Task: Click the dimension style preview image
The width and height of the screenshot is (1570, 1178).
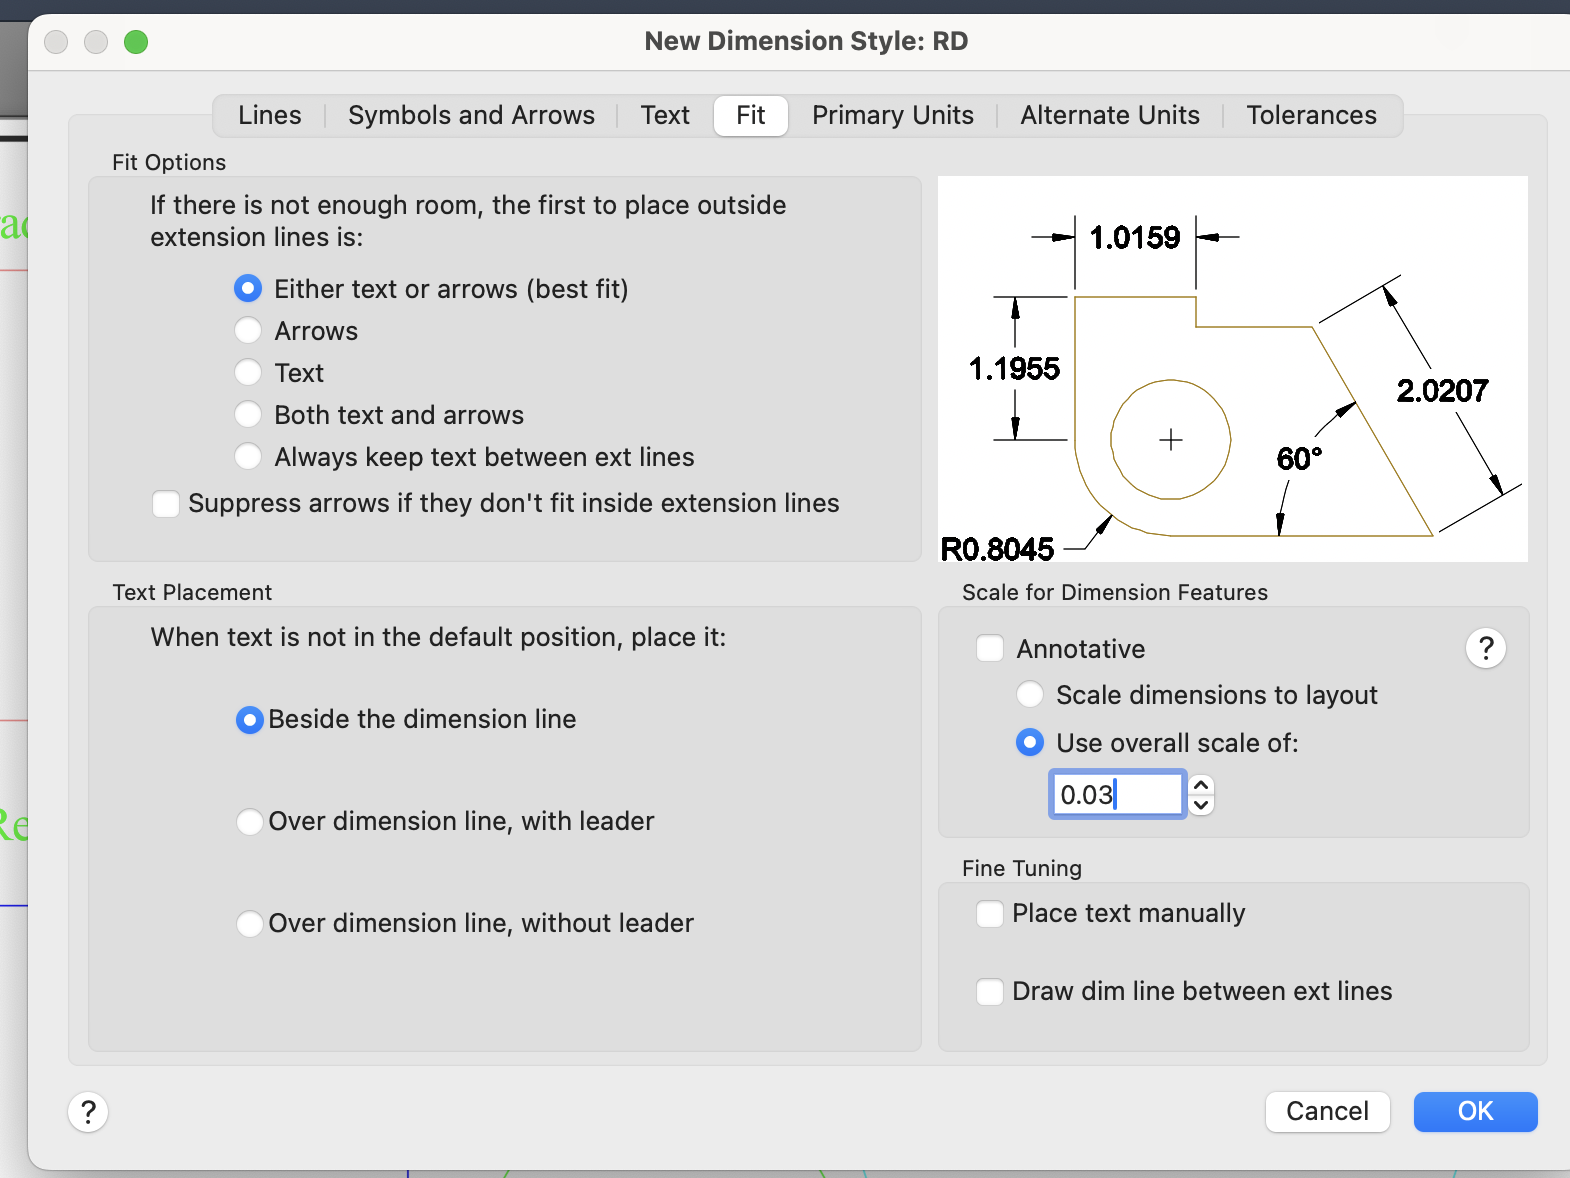Action: tap(1232, 369)
